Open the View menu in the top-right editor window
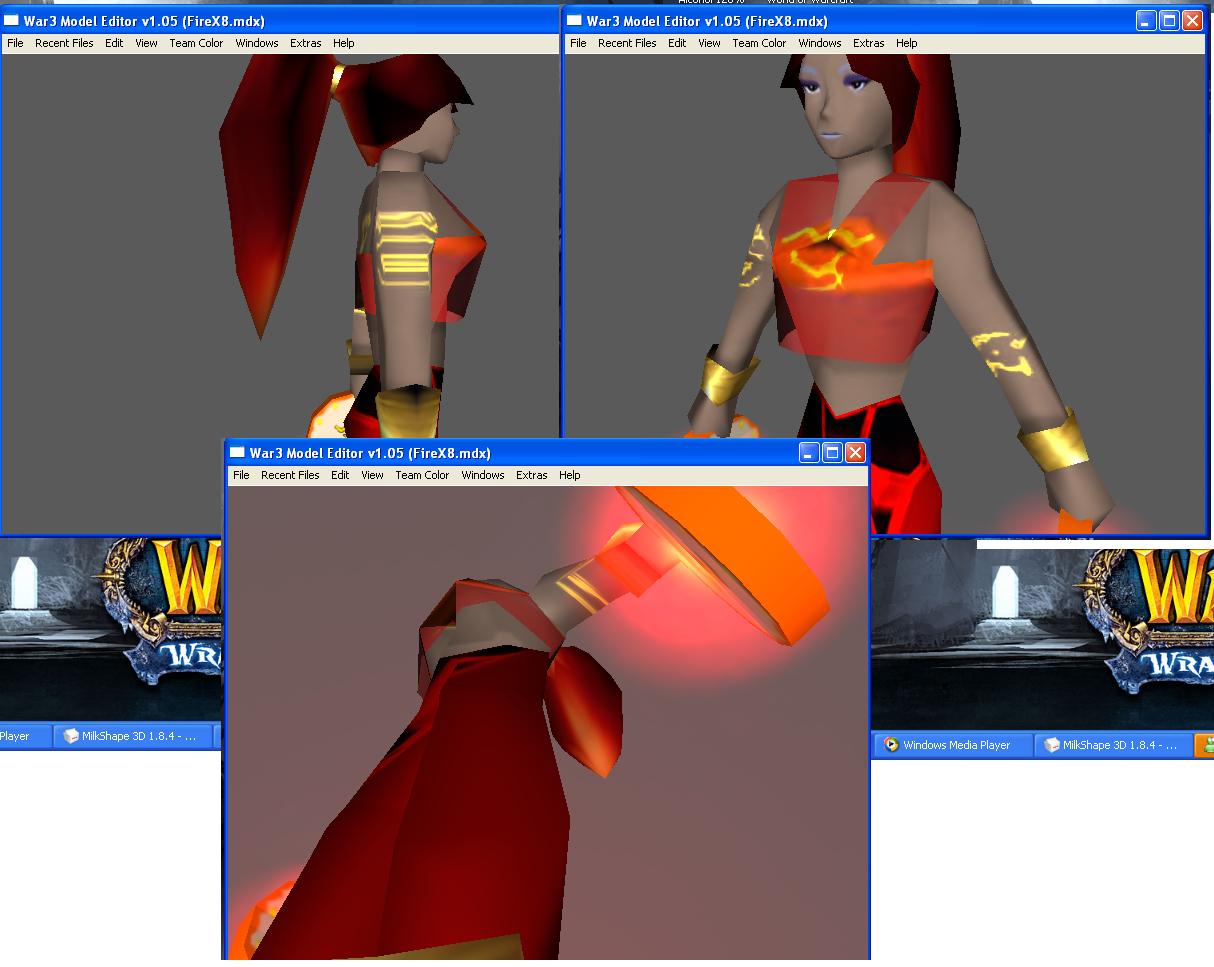The height and width of the screenshot is (967, 1214). (x=709, y=43)
